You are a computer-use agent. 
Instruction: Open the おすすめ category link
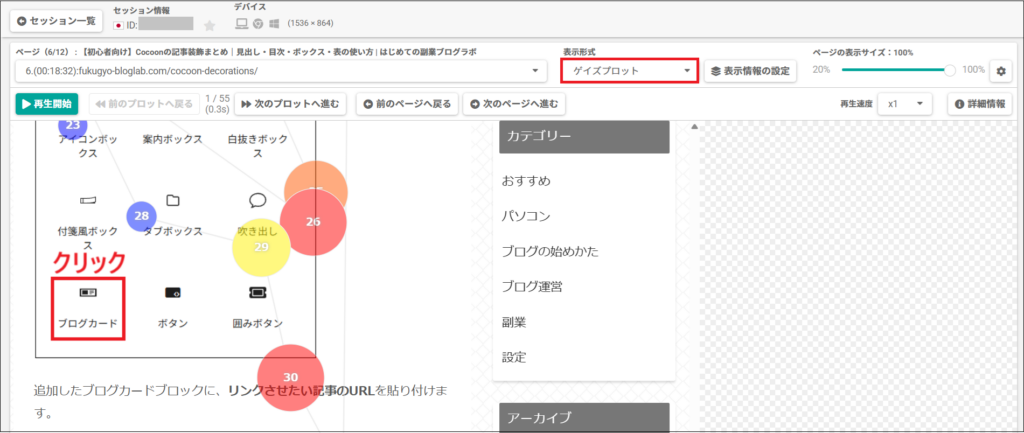(526, 180)
